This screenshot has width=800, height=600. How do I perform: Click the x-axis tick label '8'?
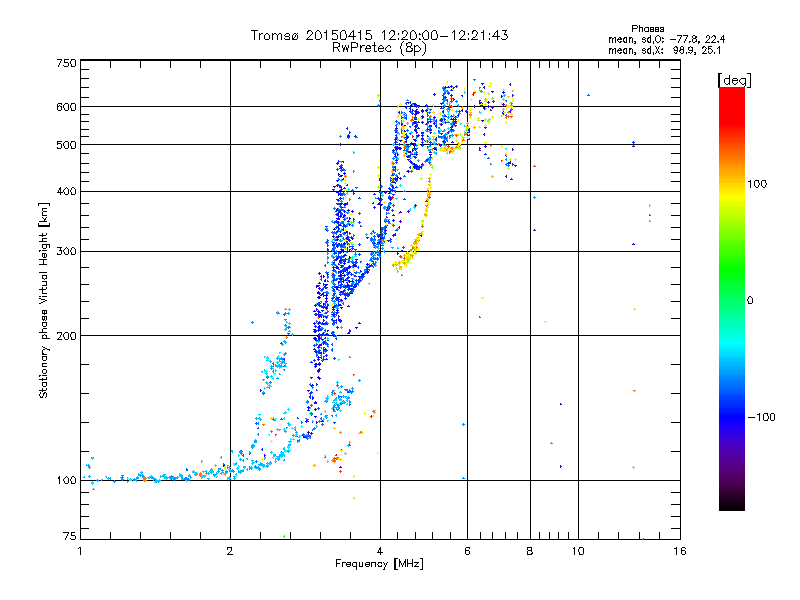530,551
